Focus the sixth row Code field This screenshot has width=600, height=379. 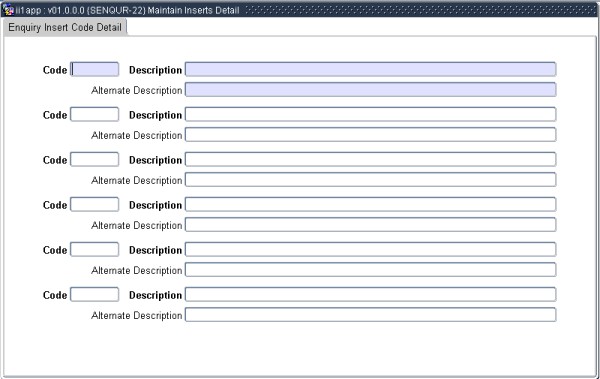(95, 295)
